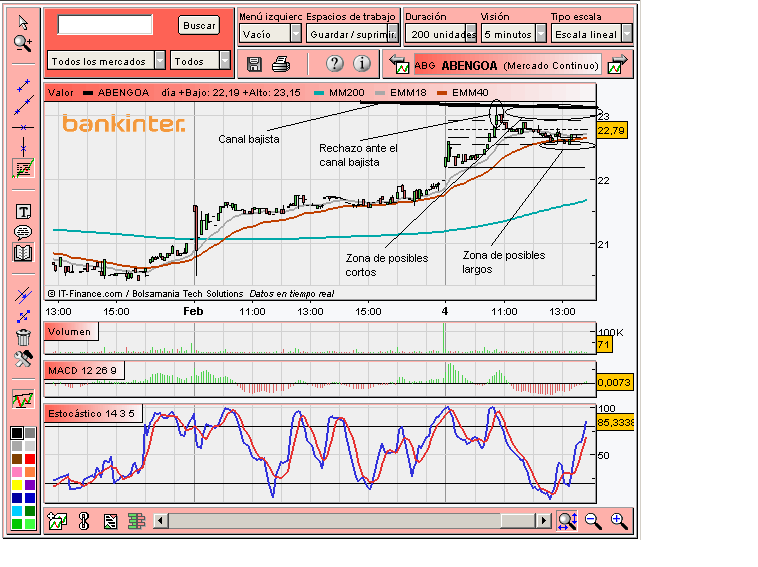Click the add indicator chart icon
The height and width of the screenshot is (567, 758).
click(57, 521)
